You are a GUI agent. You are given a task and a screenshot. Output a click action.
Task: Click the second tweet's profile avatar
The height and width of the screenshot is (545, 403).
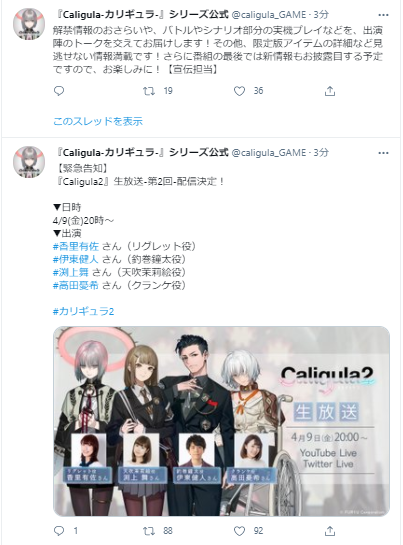pyautogui.click(x=29, y=162)
